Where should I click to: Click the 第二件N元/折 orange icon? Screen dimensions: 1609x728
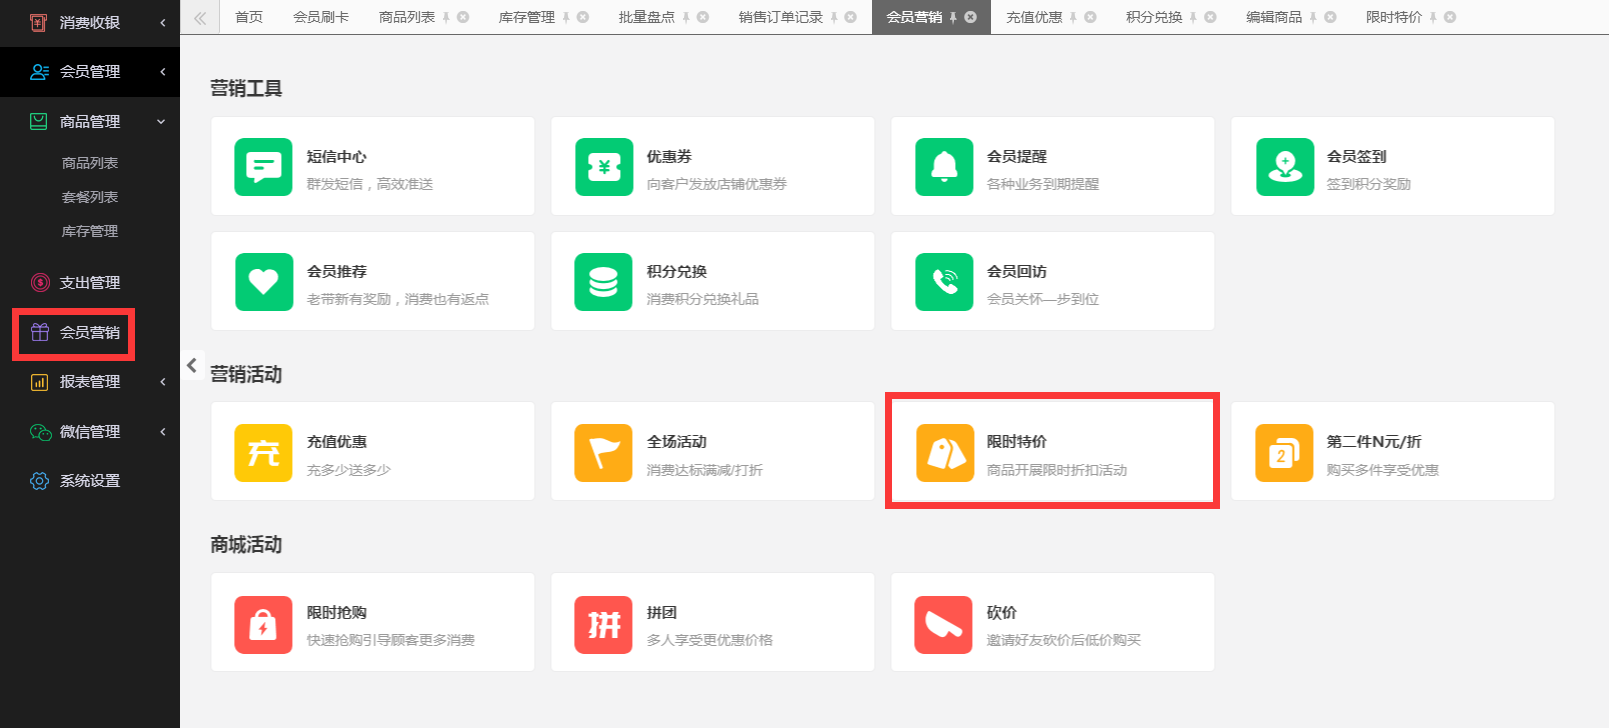pos(1285,453)
